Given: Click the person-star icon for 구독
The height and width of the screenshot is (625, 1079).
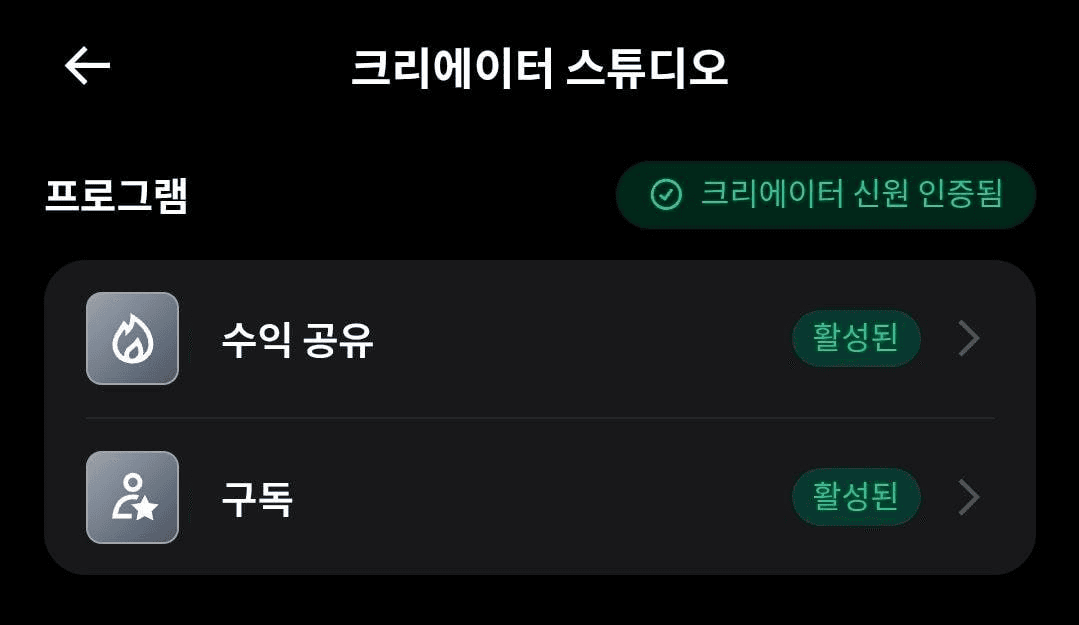Looking at the screenshot, I should click(x=134, y=497).
